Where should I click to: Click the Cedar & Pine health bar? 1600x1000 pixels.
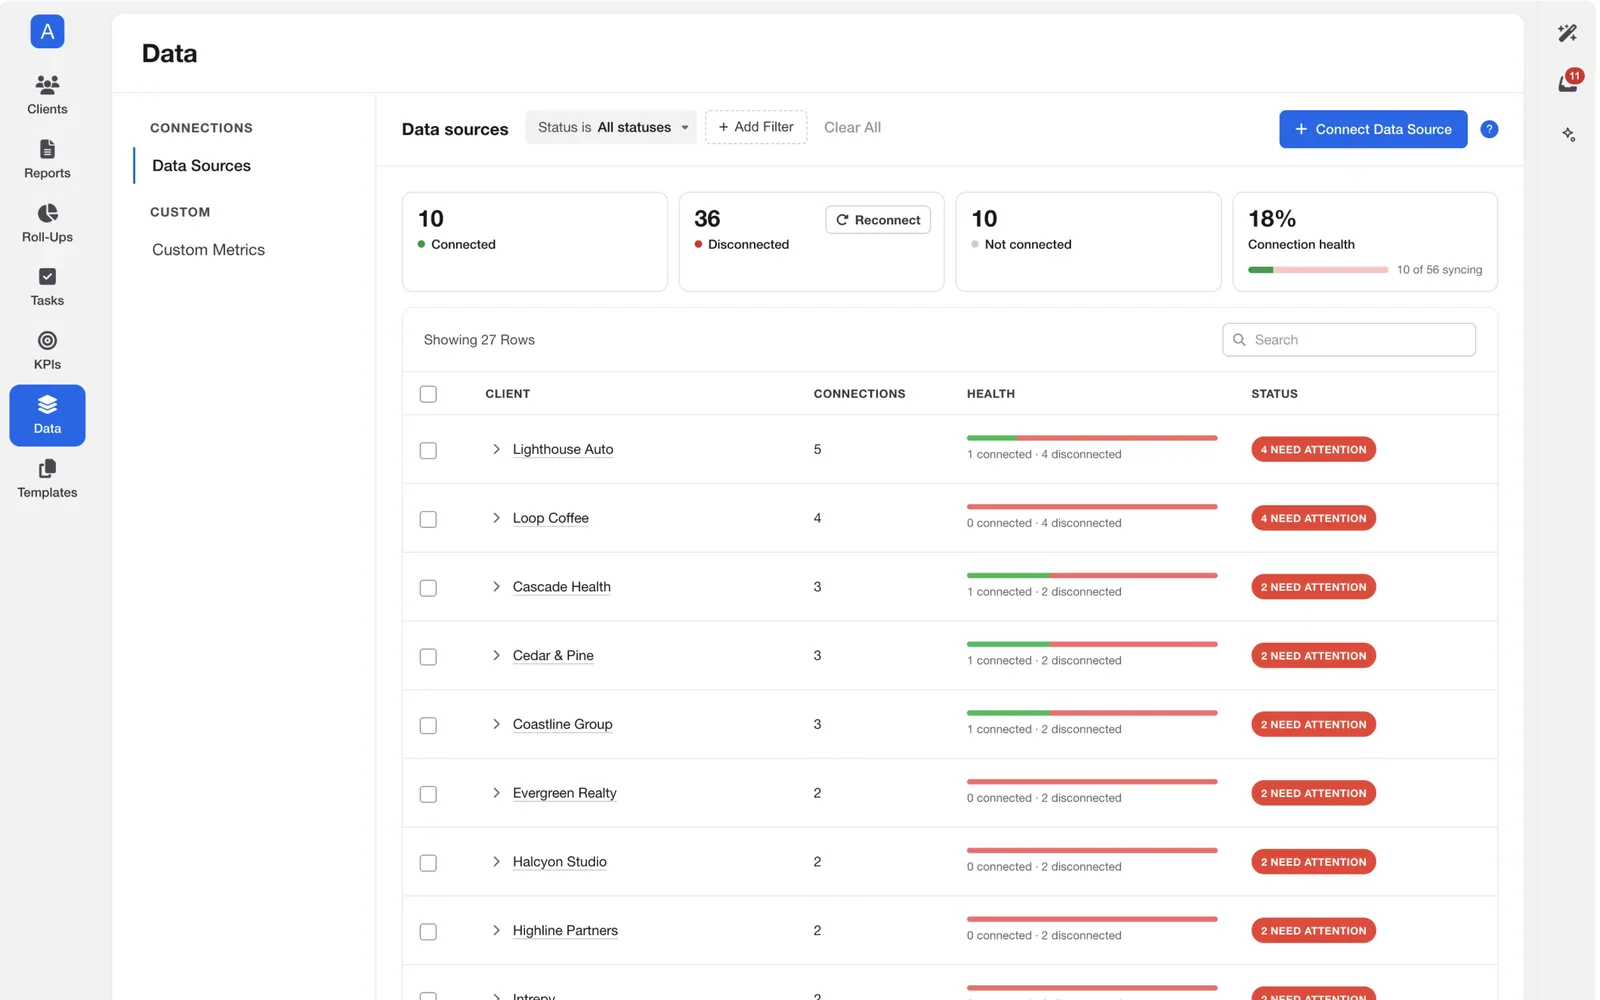click(x=1092, y=644)
